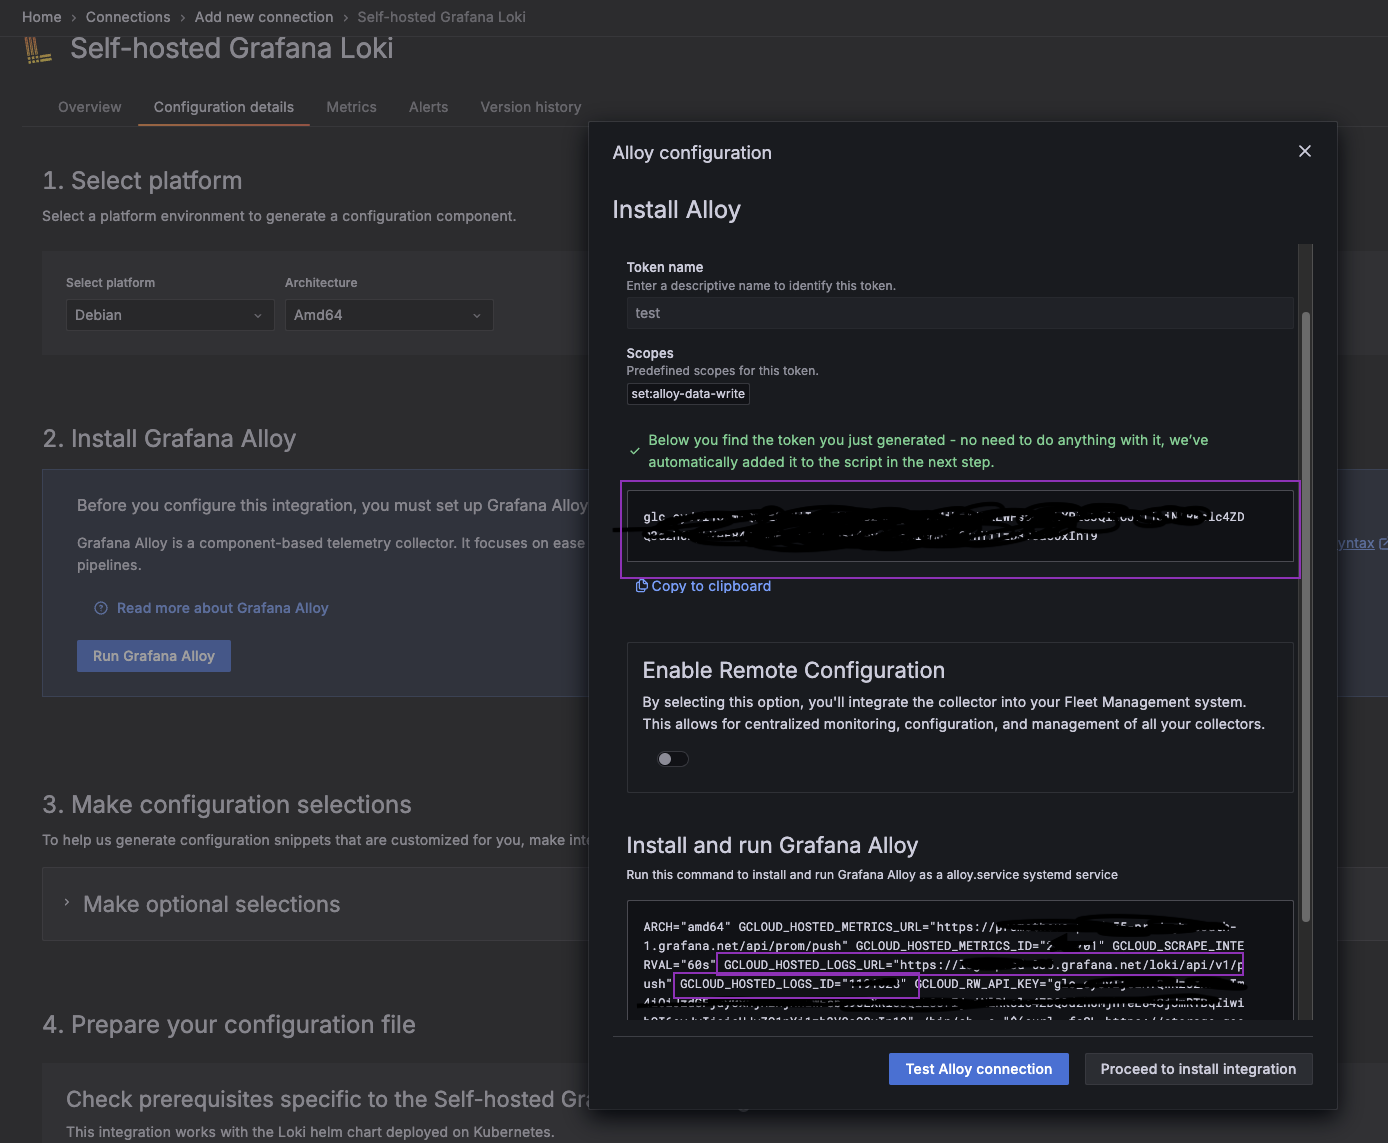Click Test Alloy connection button
Viewport: 1388px width, 1143px height.
(x=979, y=1069)
